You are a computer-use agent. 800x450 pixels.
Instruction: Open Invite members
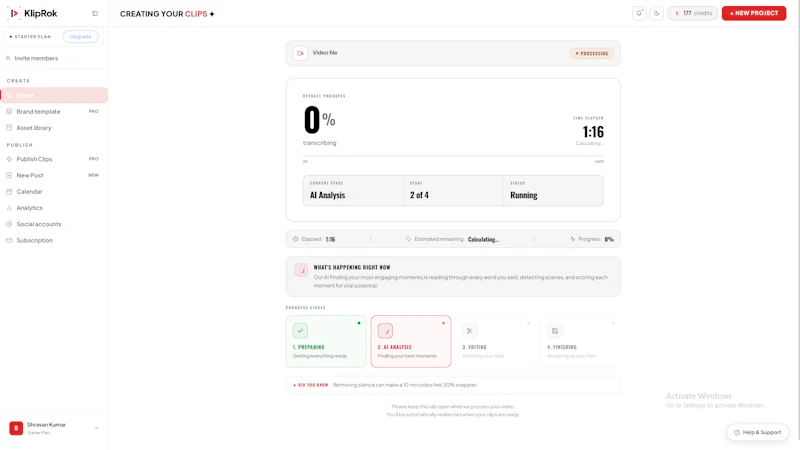(36, 58)
